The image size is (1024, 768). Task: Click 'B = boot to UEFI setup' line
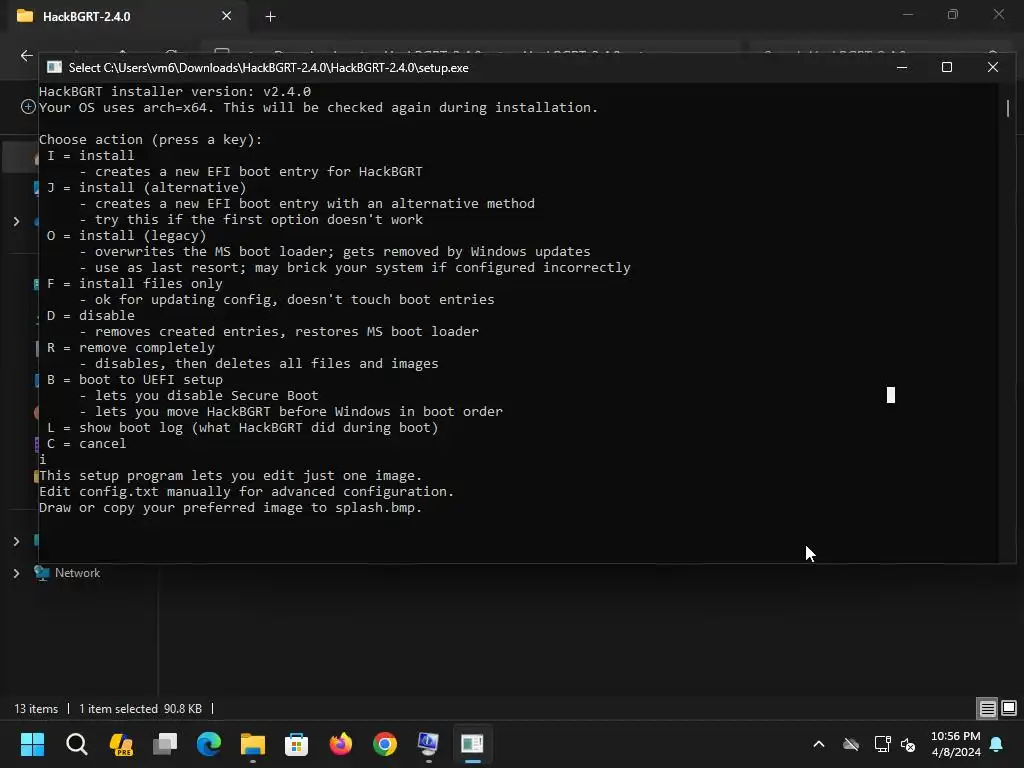coord(135,379)
